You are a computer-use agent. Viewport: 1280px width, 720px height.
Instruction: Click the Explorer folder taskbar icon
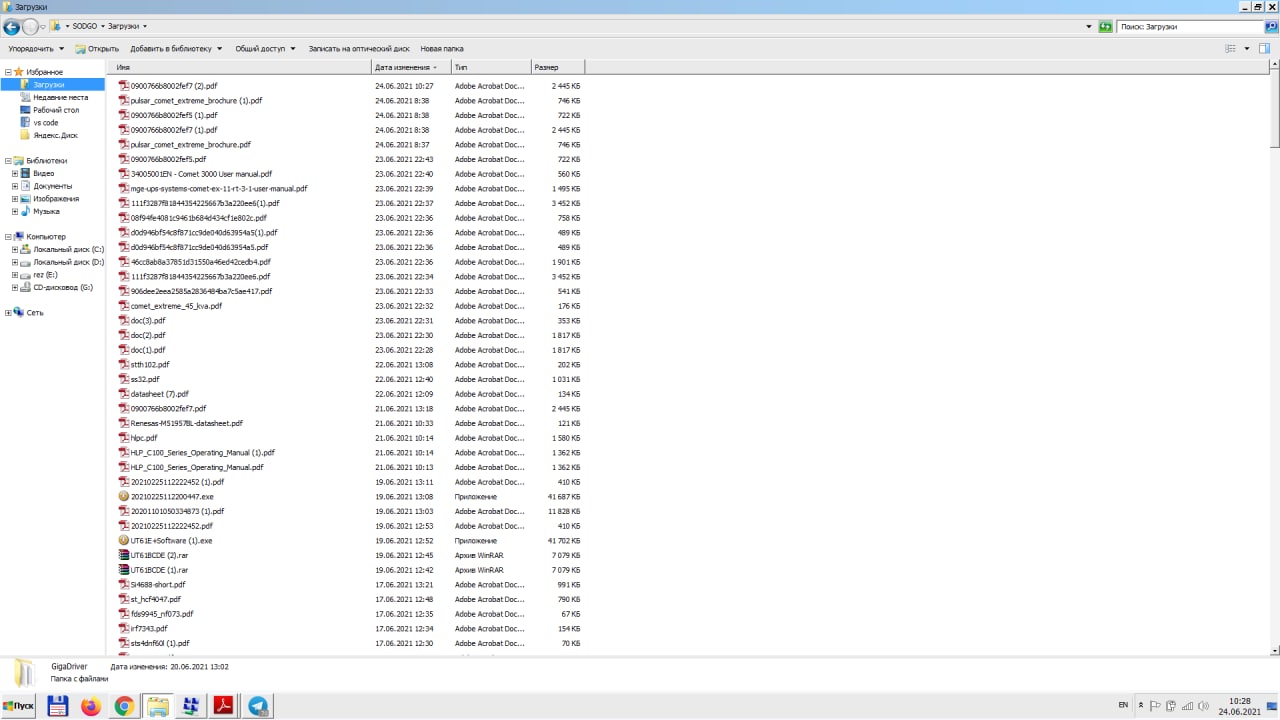click(x=157, y=707)
